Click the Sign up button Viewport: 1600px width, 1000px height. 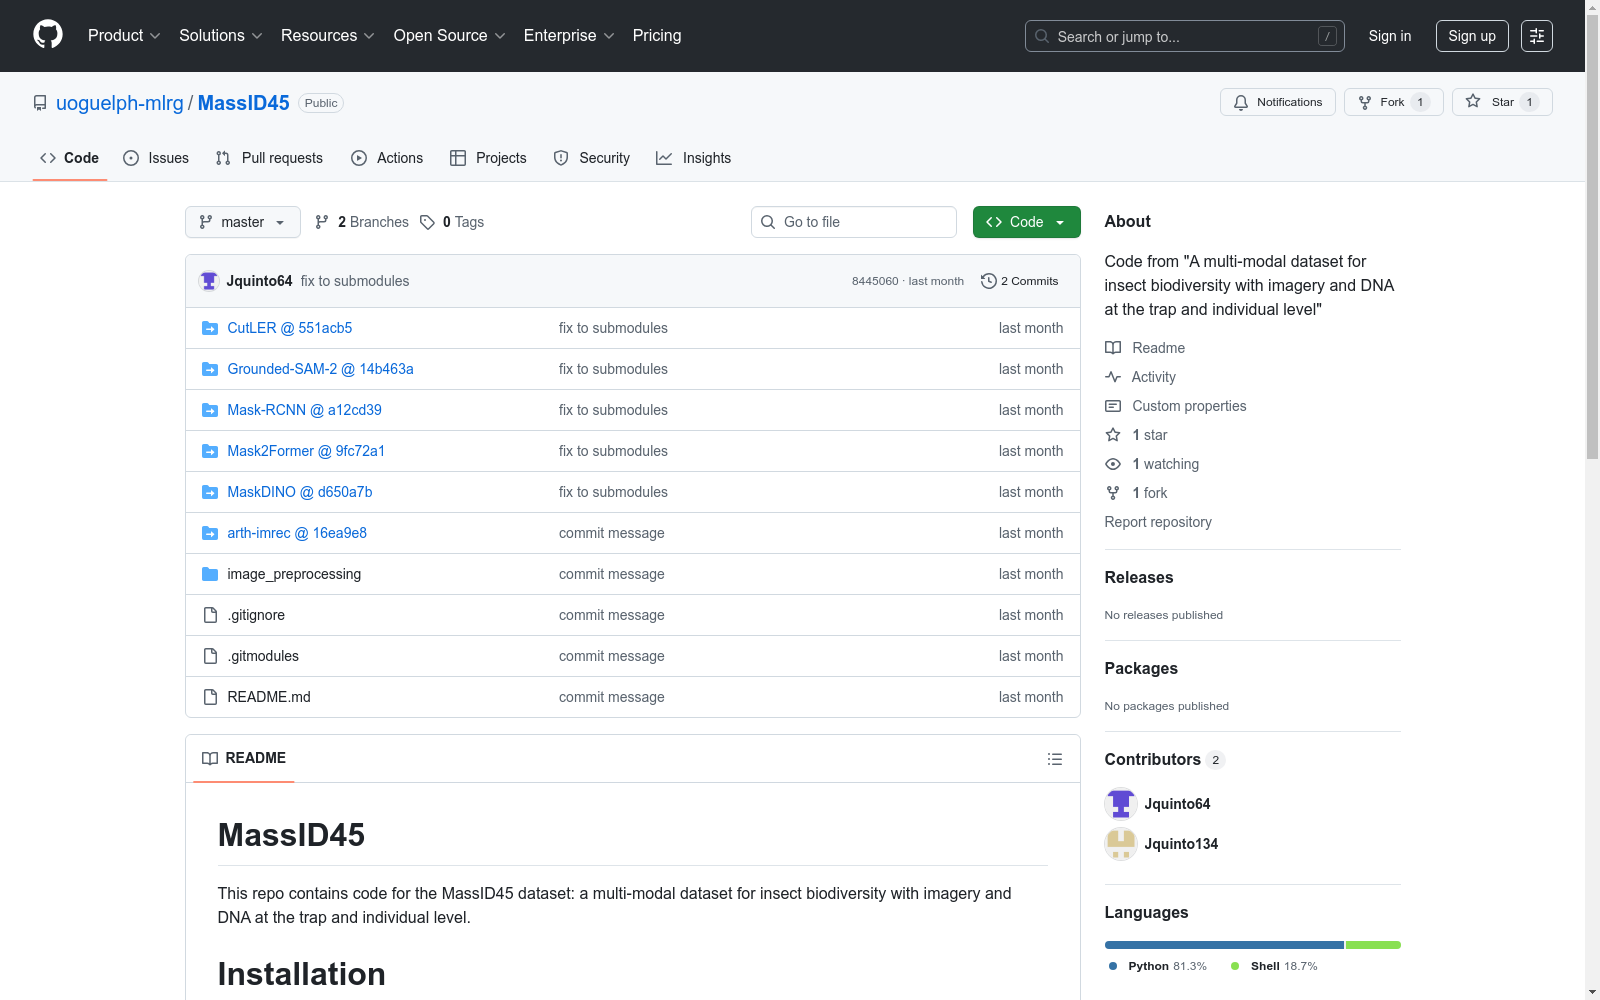1472,36
